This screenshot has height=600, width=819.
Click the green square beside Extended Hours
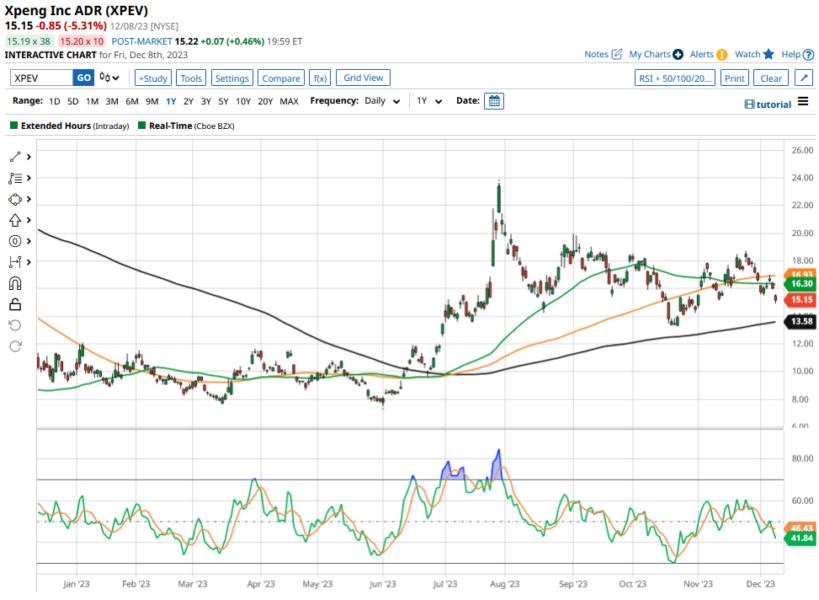point(14,125)
